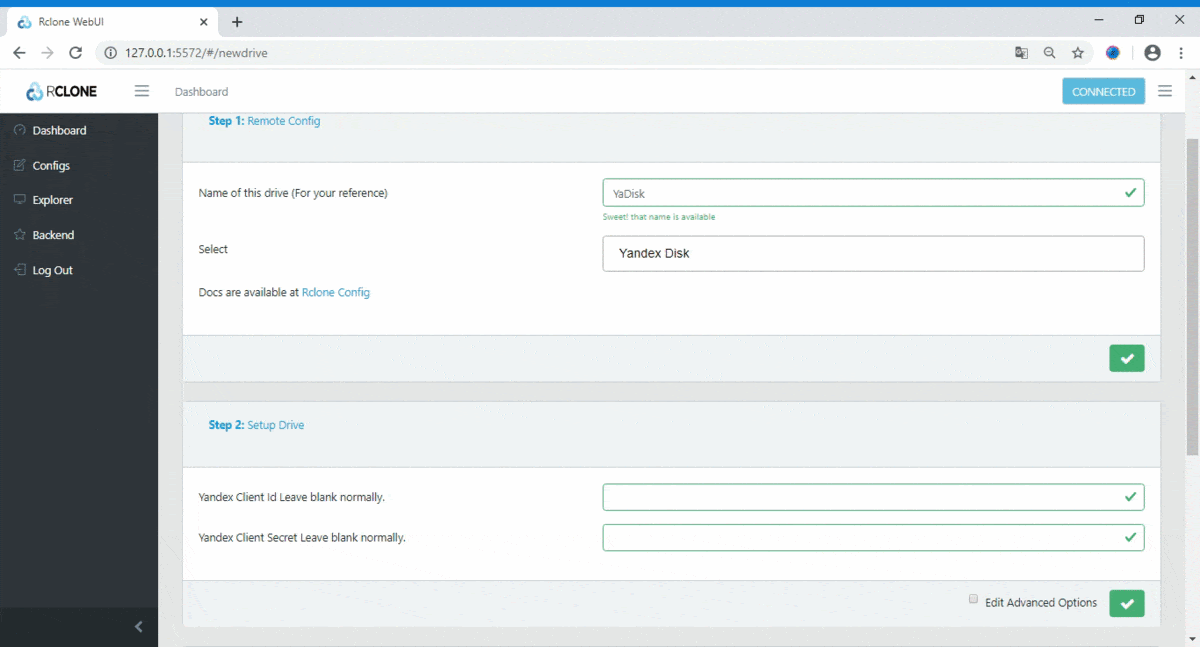Click the browser extension icon
The width and height of the screenshot is (1200, 647).
pos(1113,53)
